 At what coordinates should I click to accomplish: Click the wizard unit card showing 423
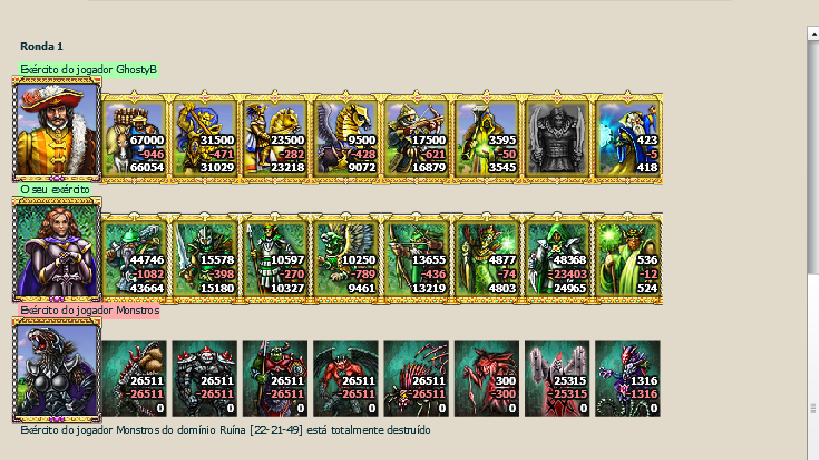628,138
